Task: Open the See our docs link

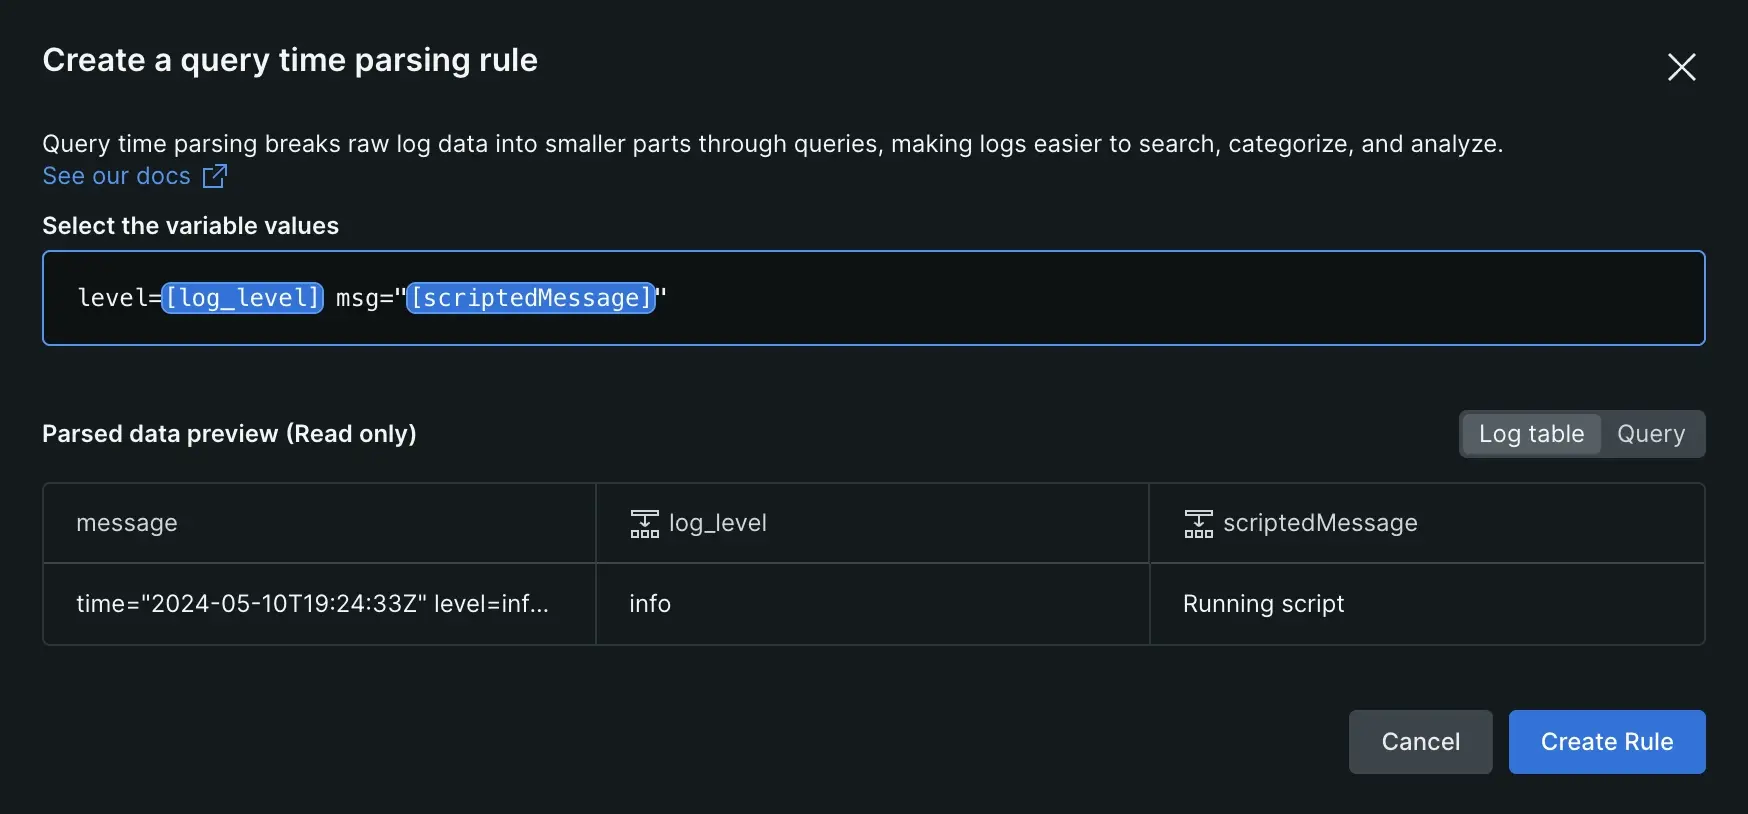Action: [116, 176]
